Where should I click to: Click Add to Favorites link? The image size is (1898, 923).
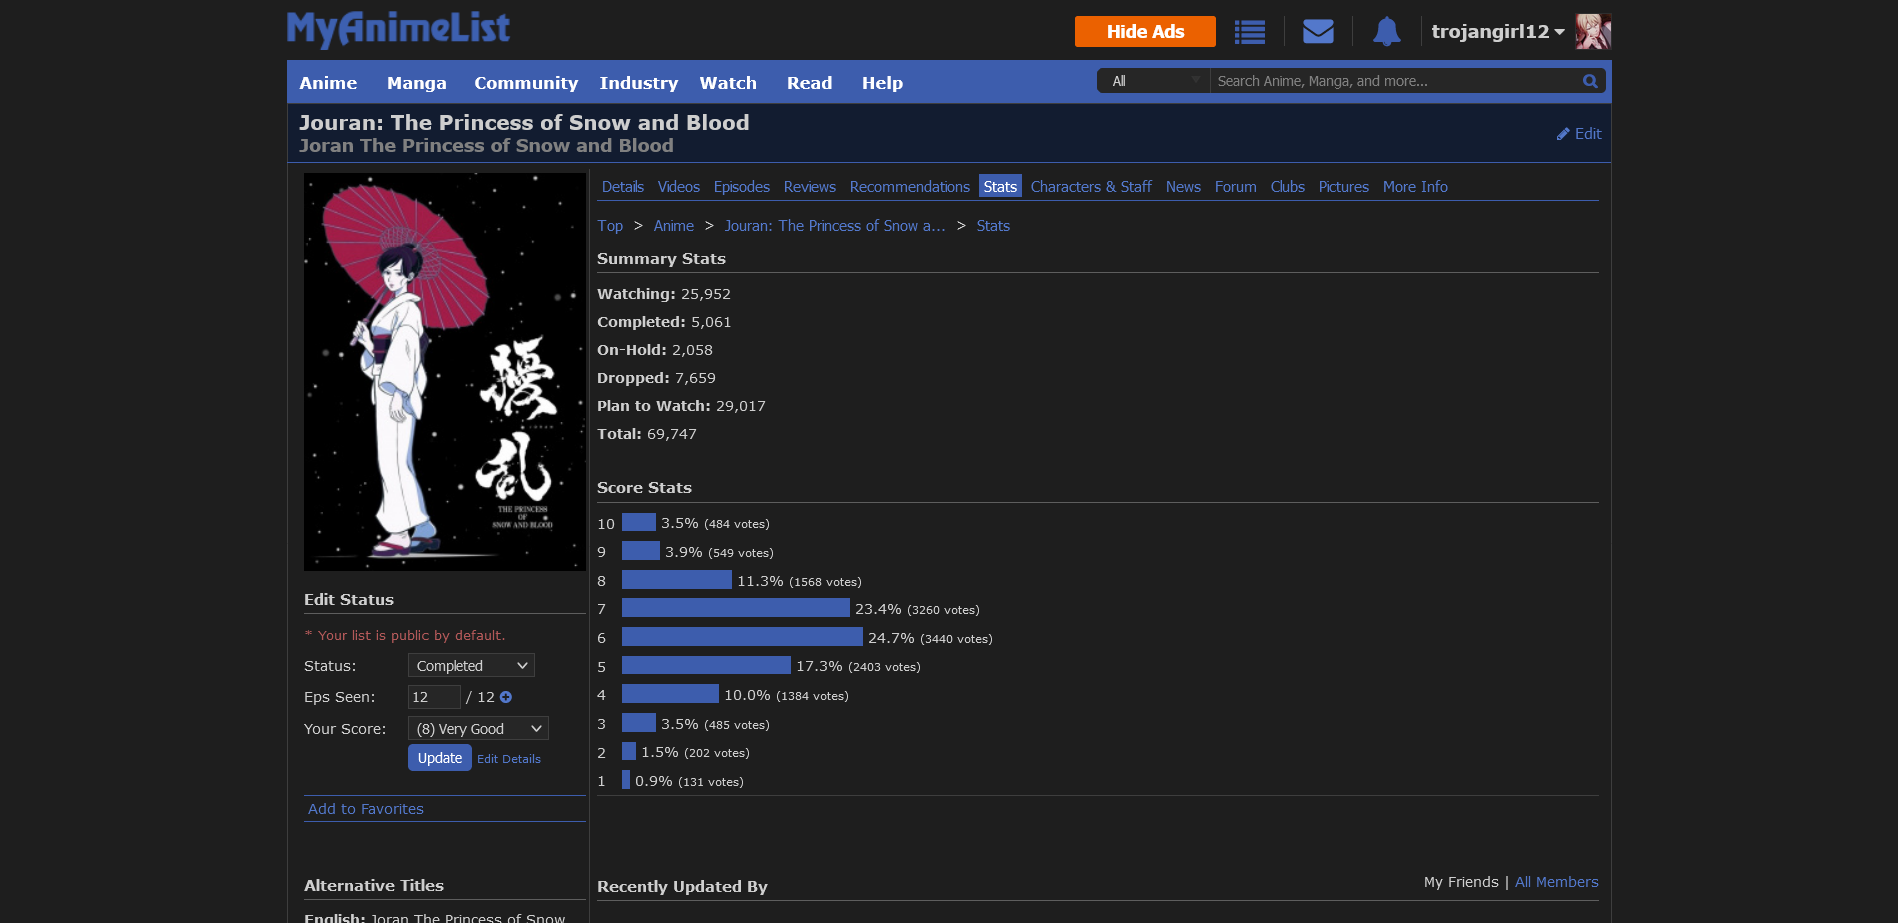tap(366, 809)
